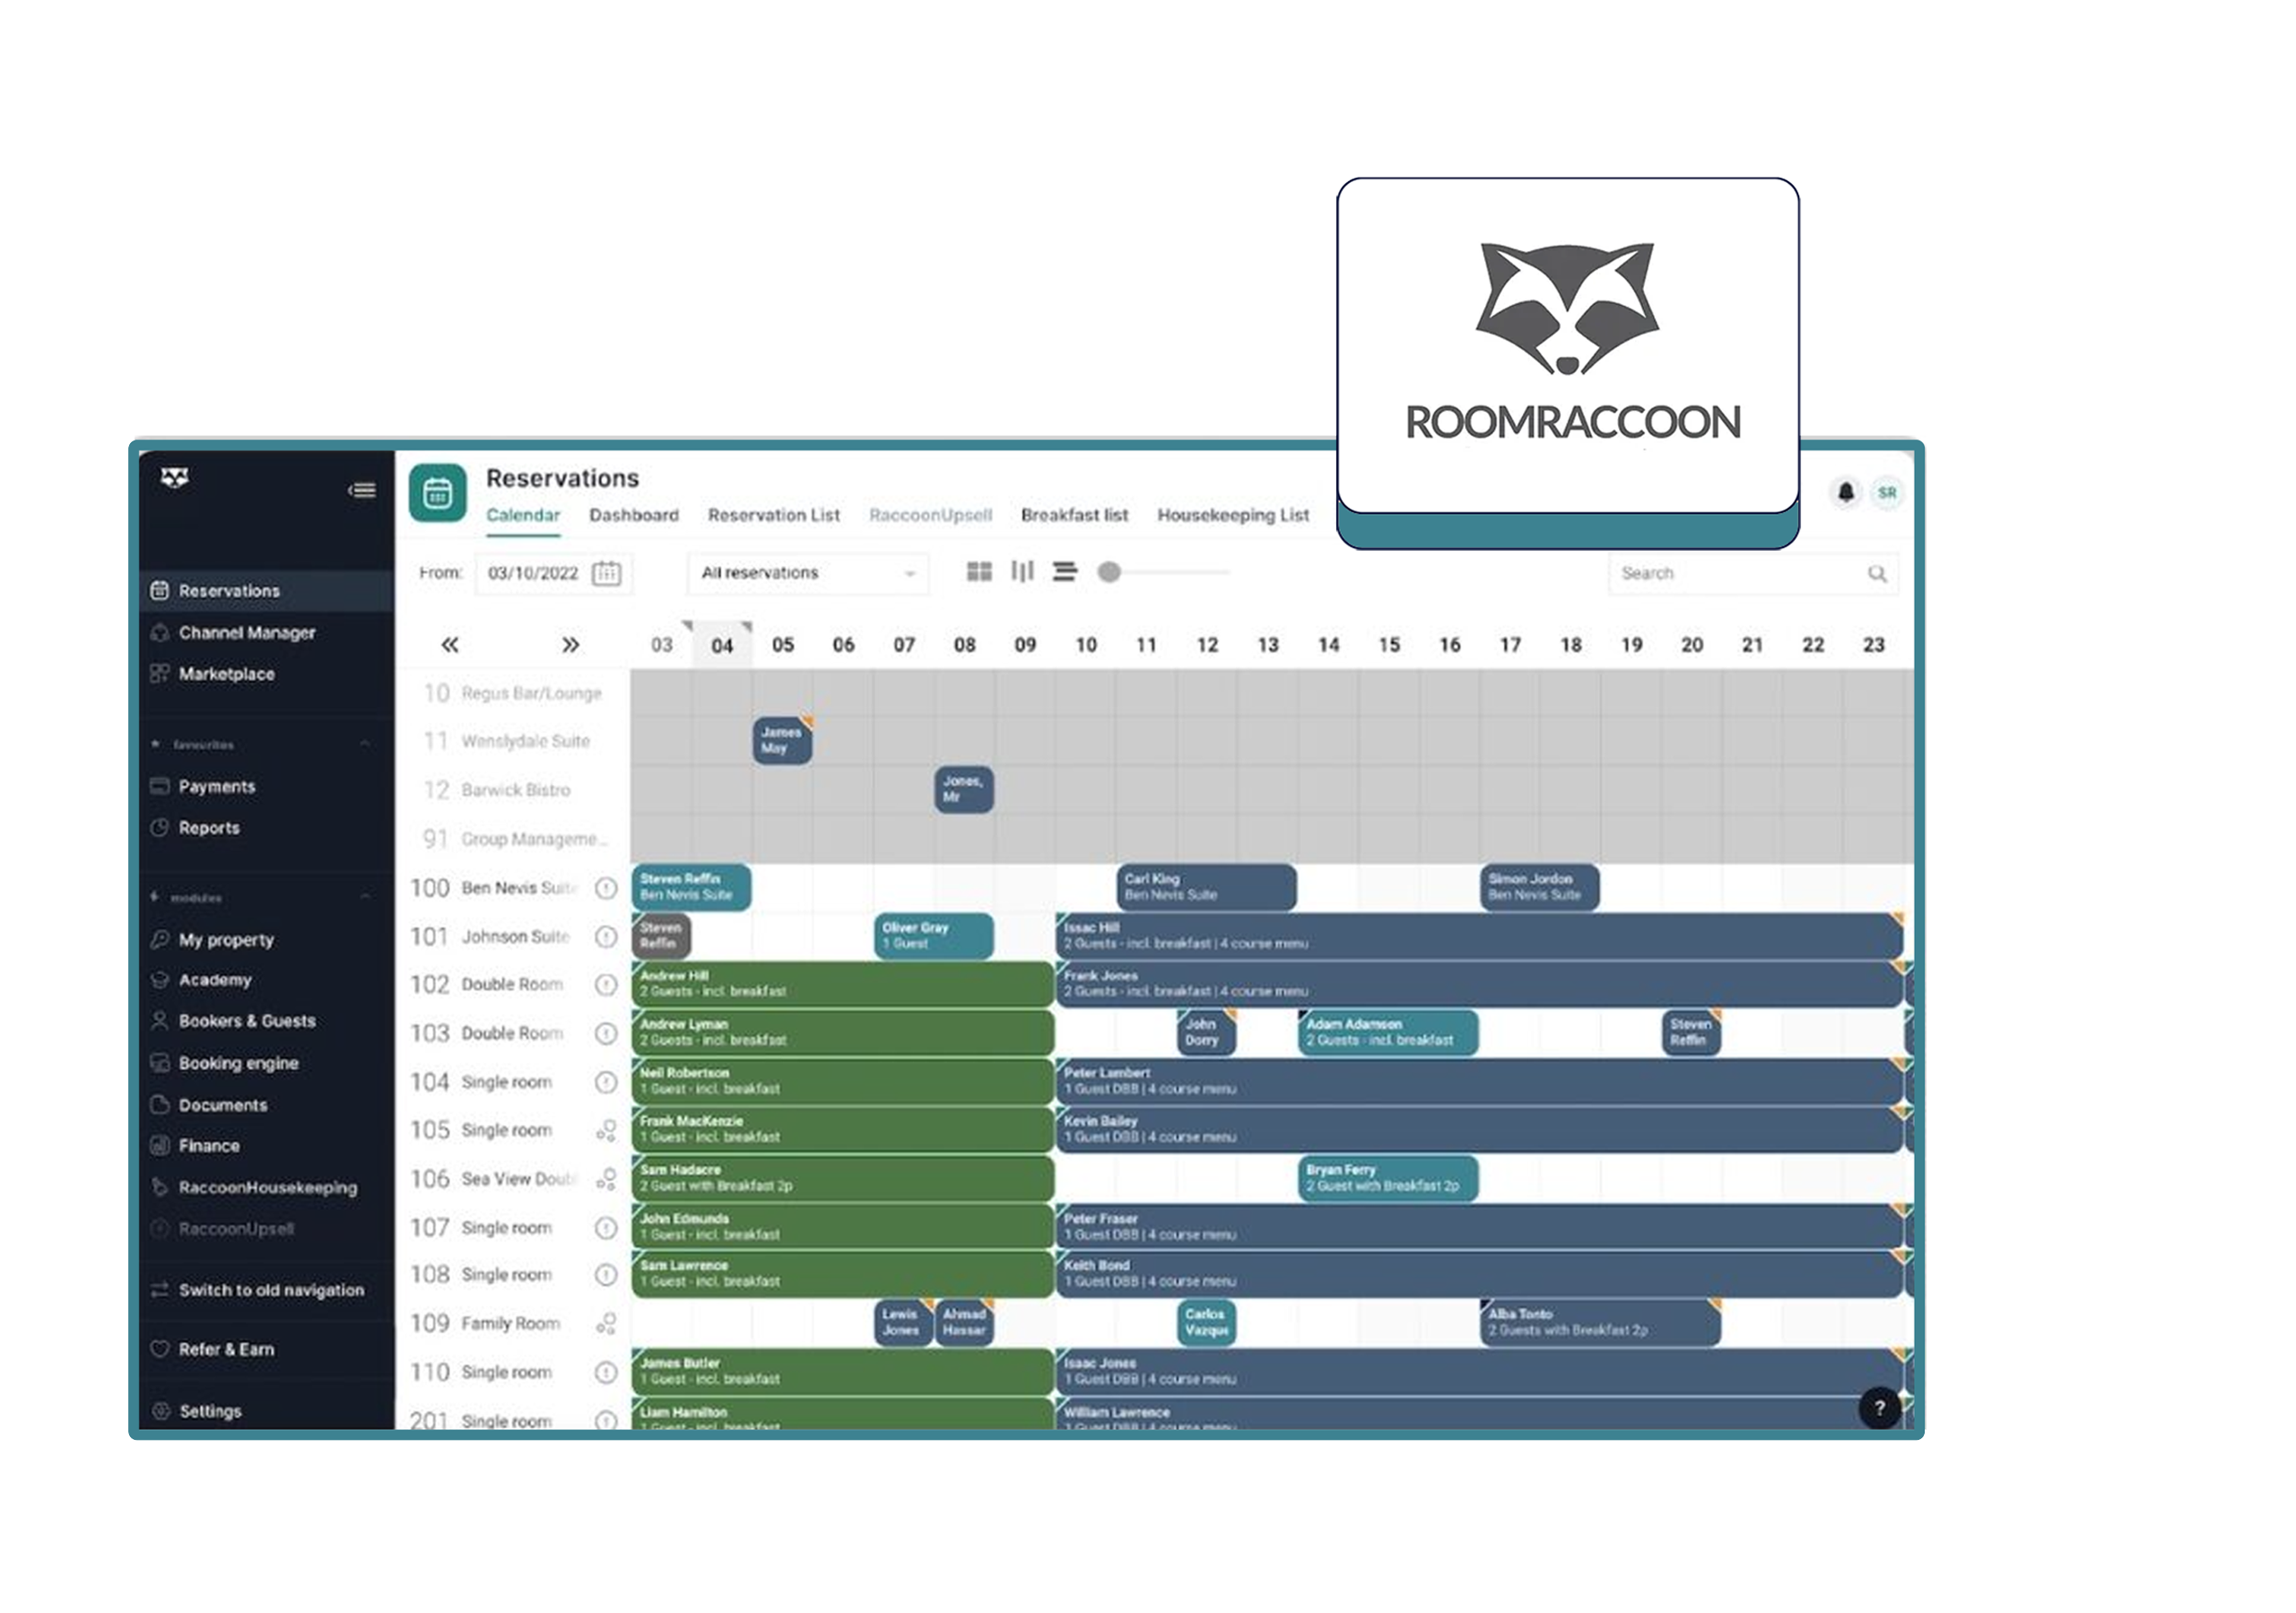Collapse the modules section chevron
This screenshot has width=2296, height=1613.
pos(365,897)
